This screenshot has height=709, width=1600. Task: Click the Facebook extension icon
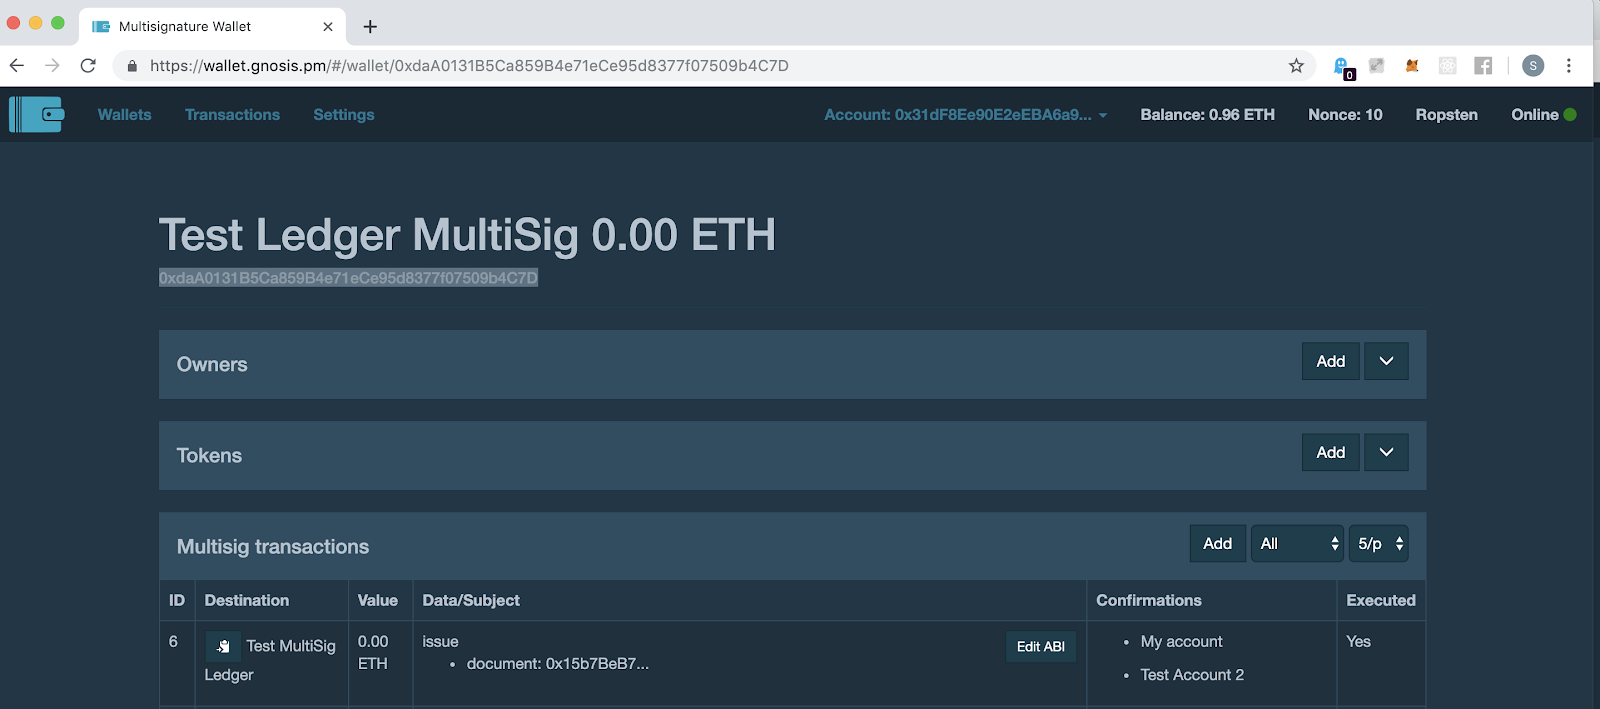(1483, 66)
